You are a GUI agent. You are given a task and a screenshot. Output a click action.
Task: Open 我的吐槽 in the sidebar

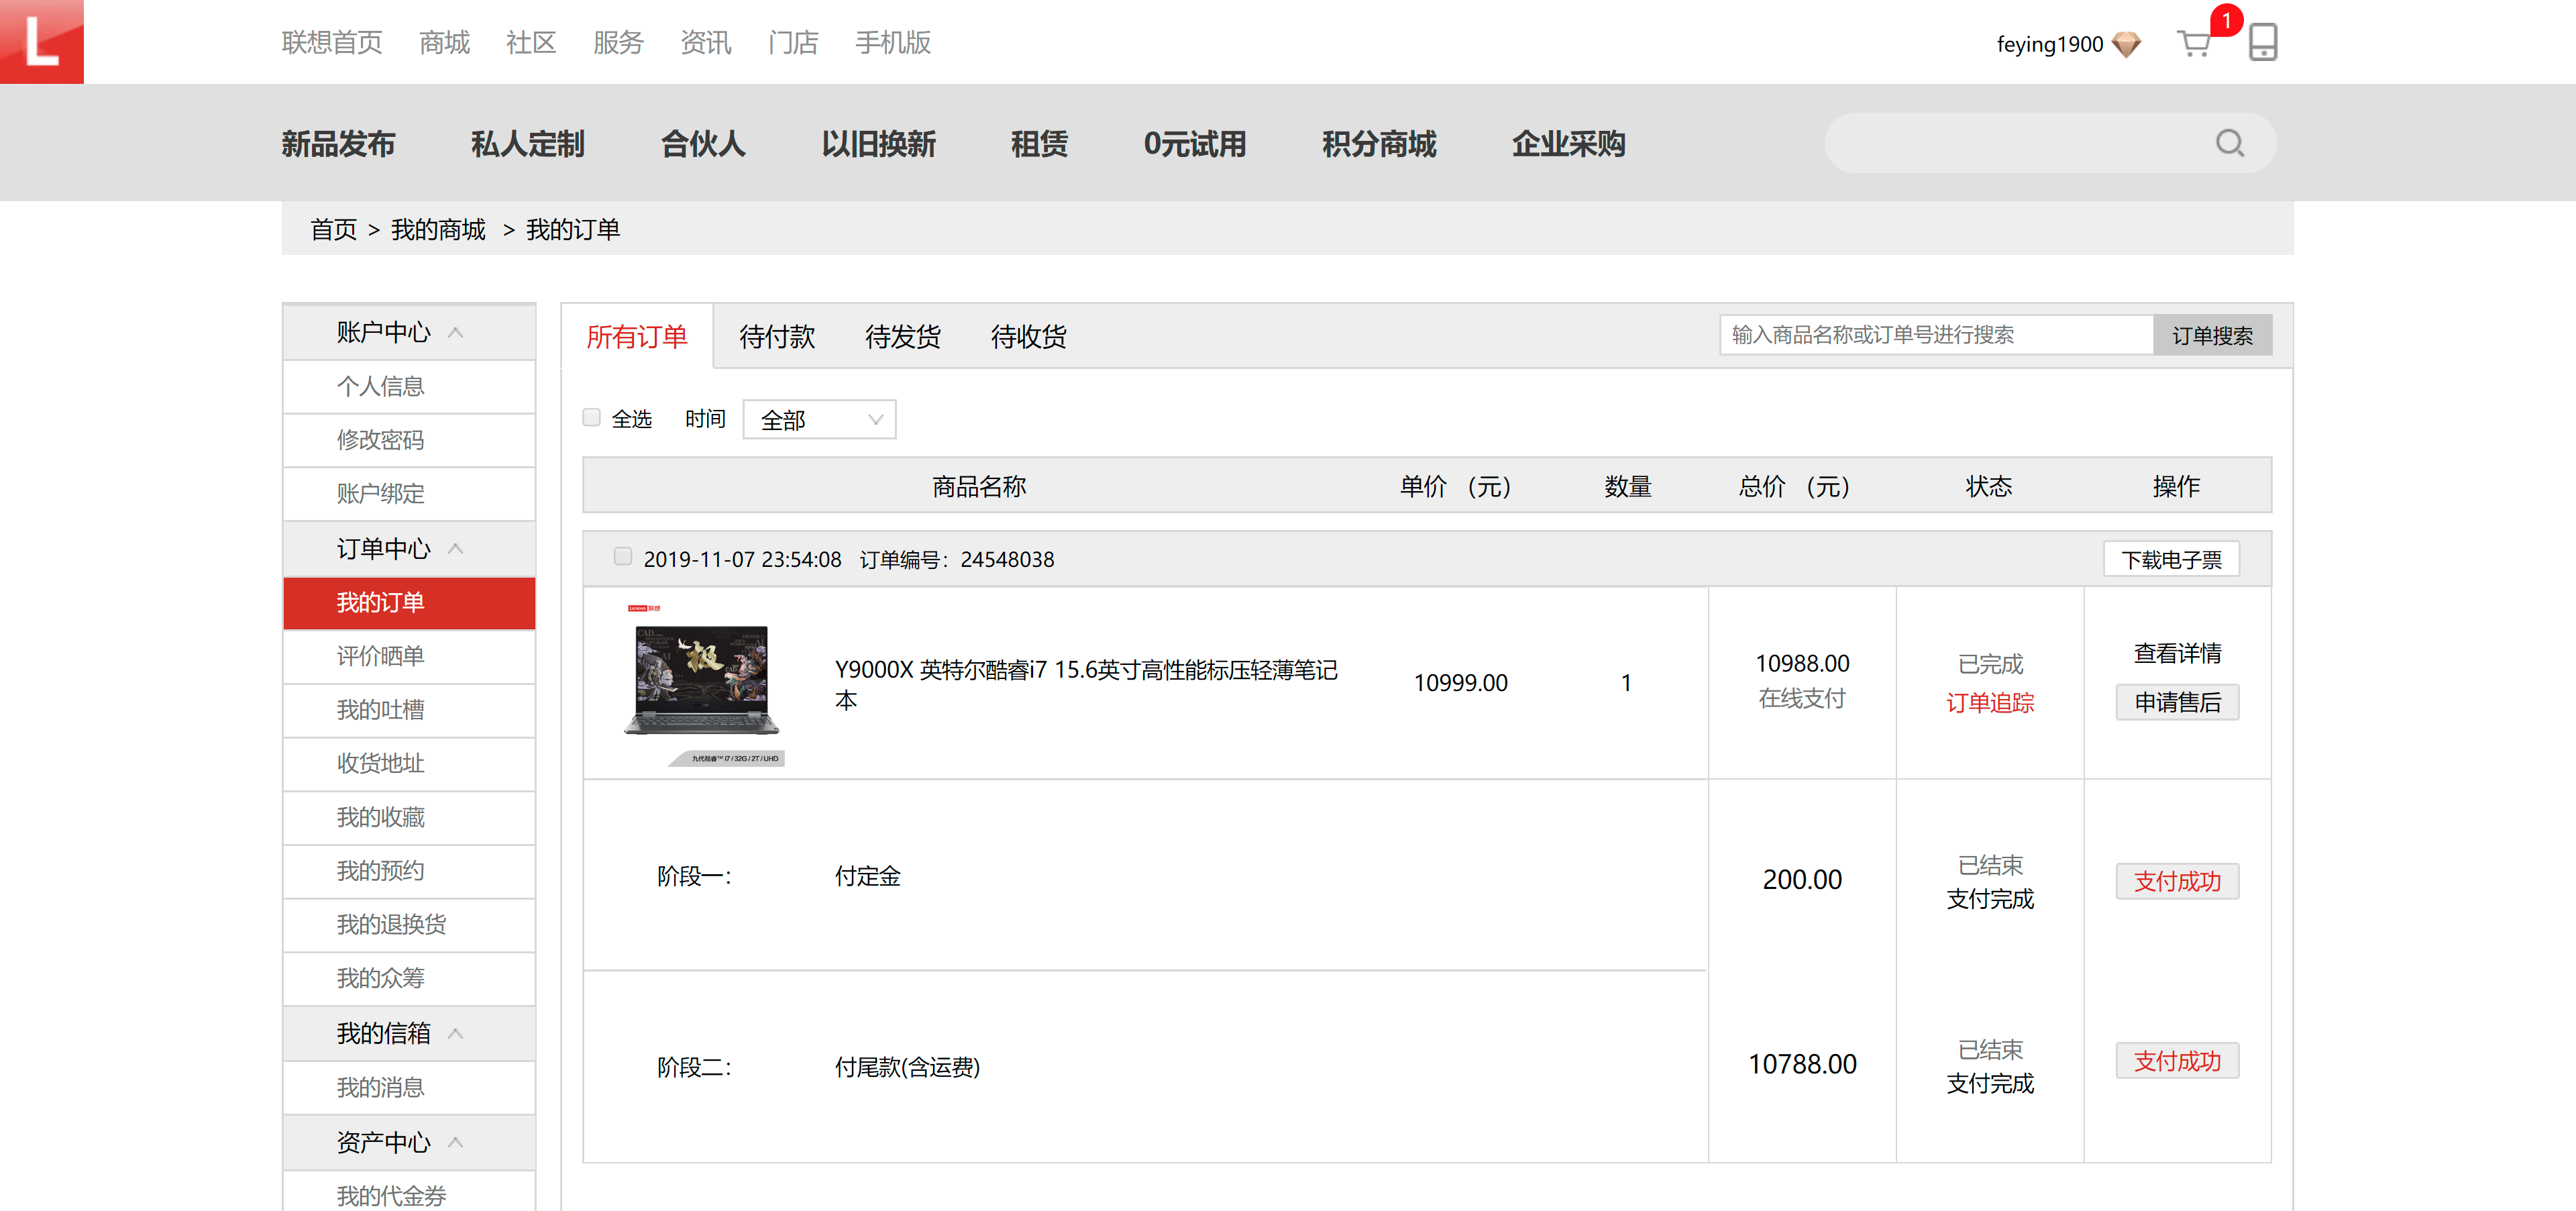pos(409,710)
